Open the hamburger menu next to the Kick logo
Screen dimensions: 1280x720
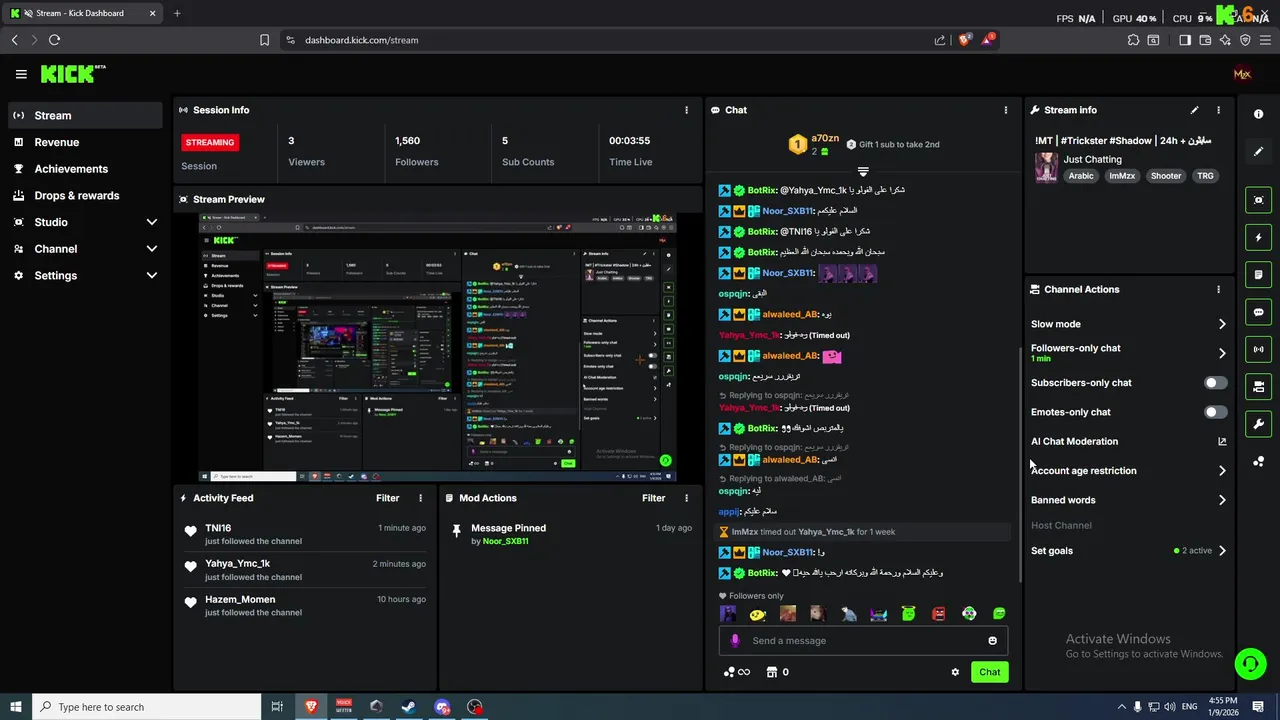pyautogui.click(x=21, y=74)
